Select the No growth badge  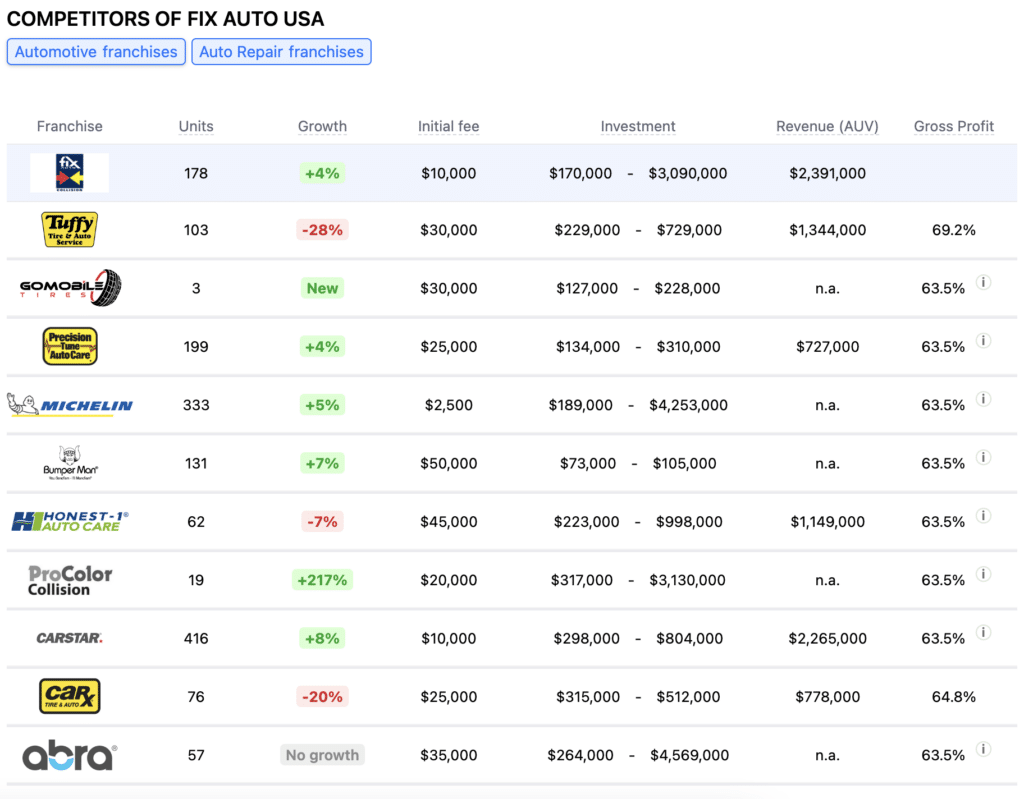[322, 755]
